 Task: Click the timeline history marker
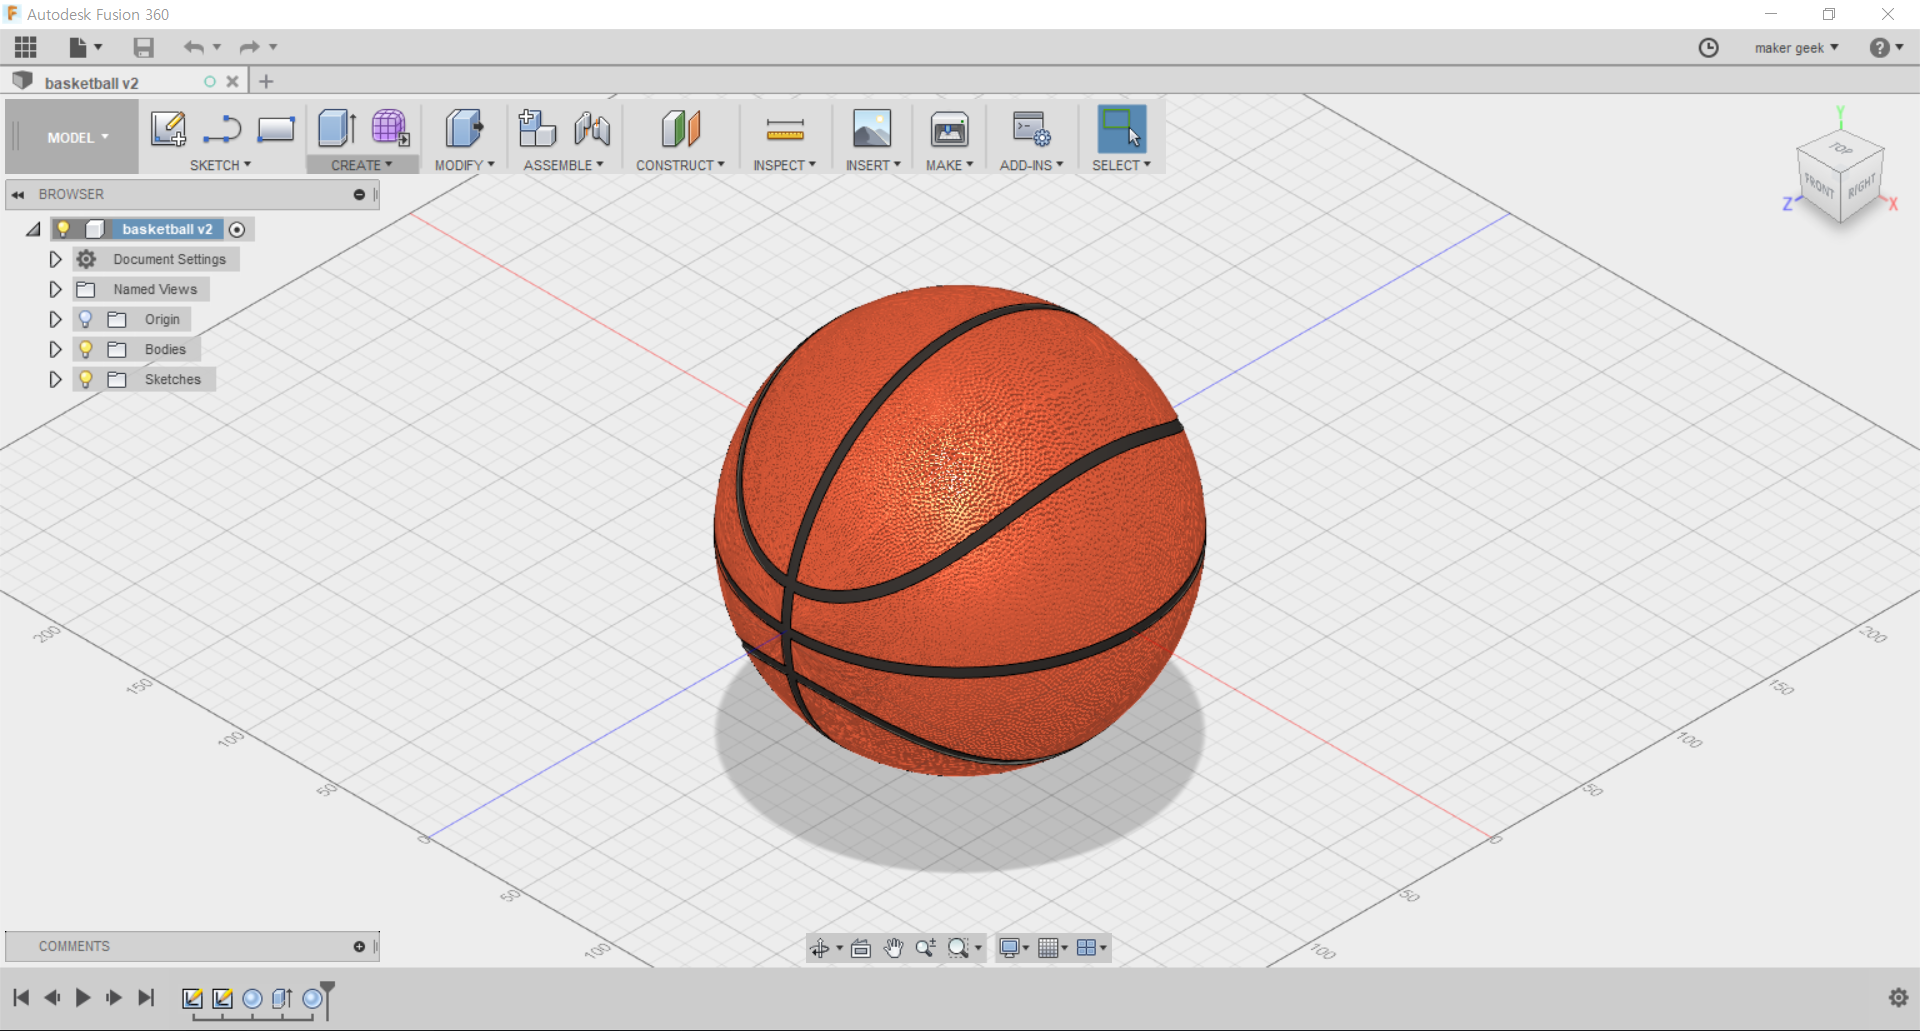pyautogui.click(x=327, y=999)
